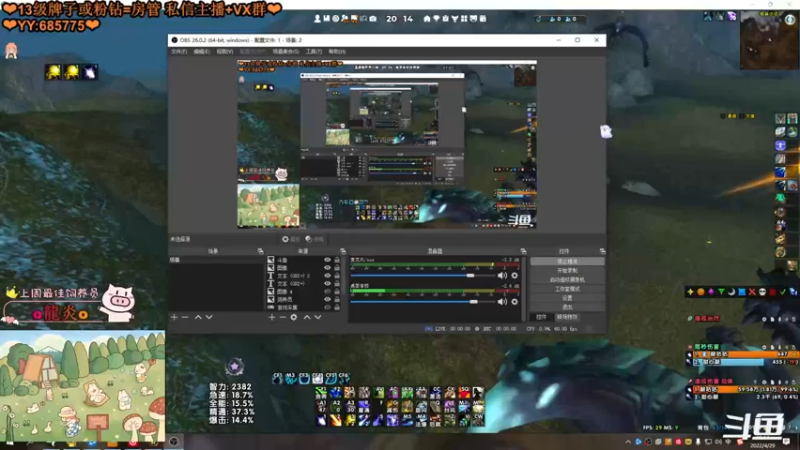Open the source 属性 properties button
800x450 pixels.
coord(291,239)
